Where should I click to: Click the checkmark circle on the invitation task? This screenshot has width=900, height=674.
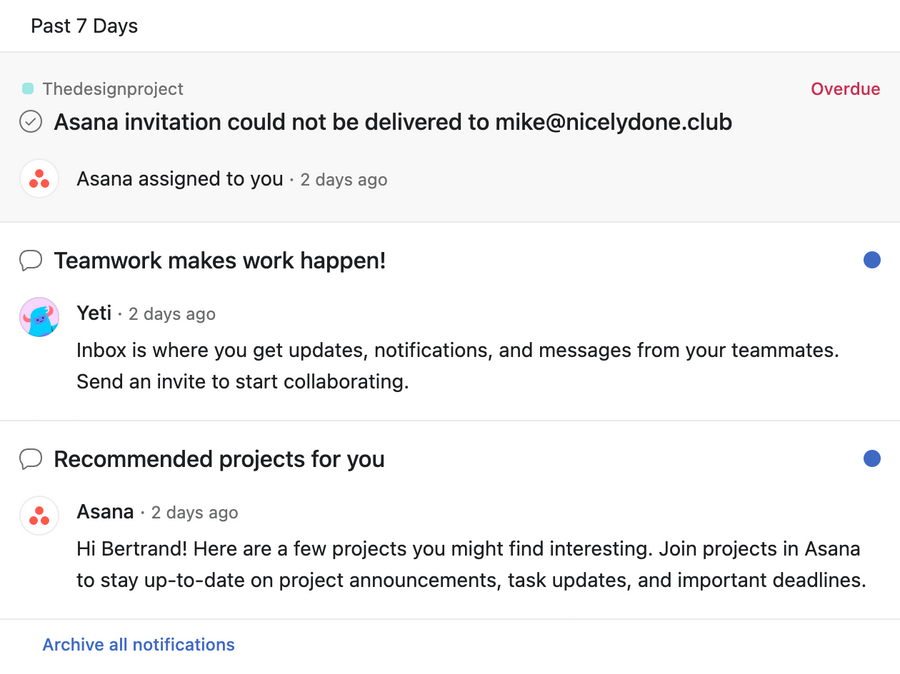[30, 121]
